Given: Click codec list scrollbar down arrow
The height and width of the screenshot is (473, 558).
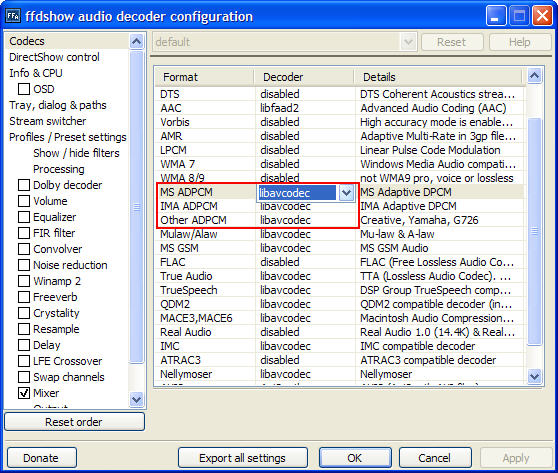Looking at the screenshot, I should [x=535, y=376].
